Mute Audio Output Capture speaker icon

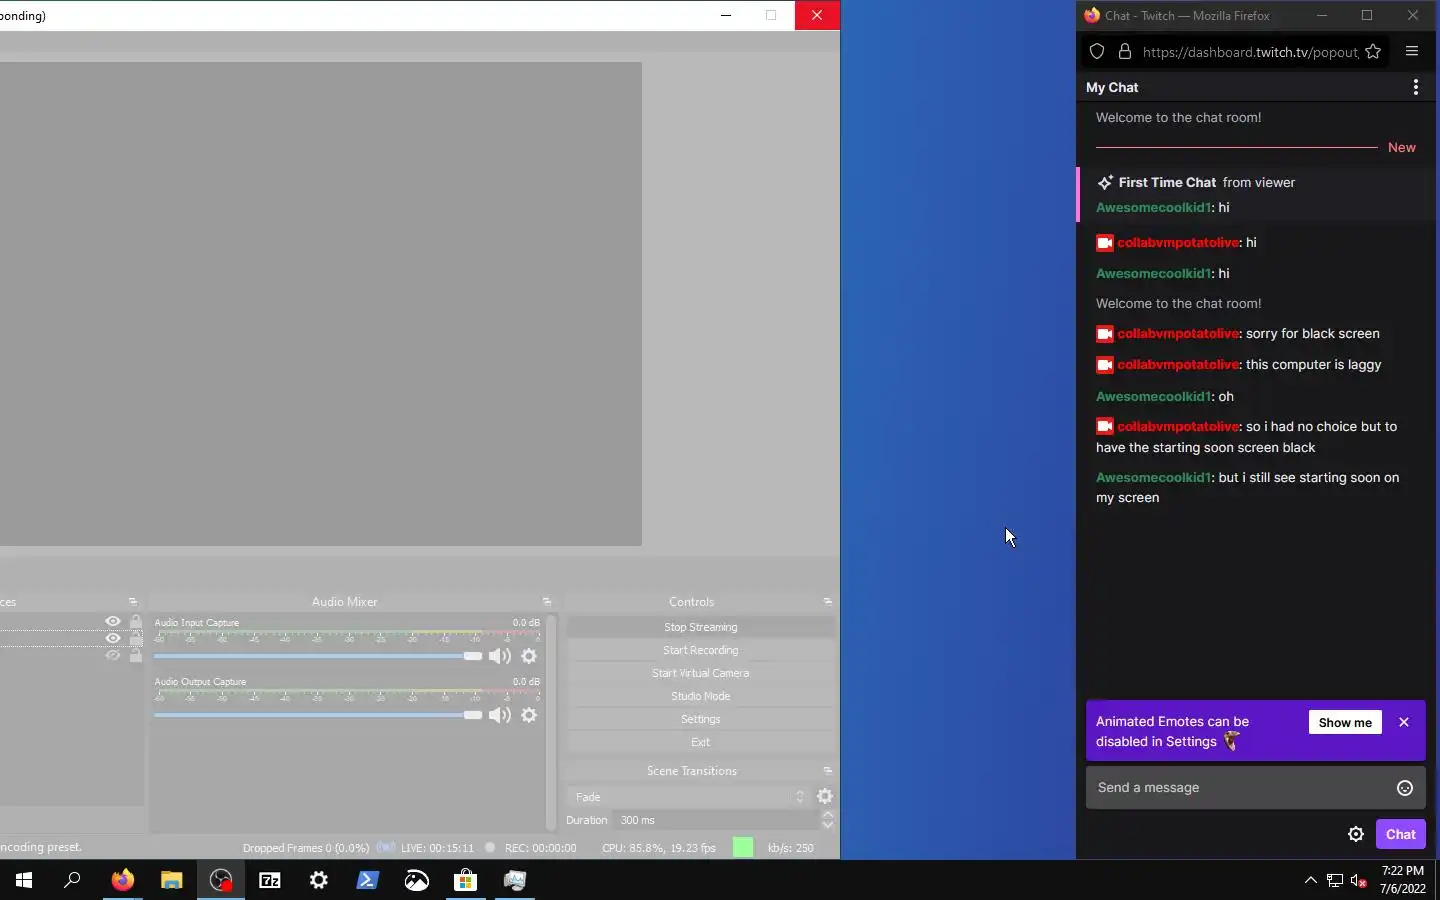(x=500, y=715)
